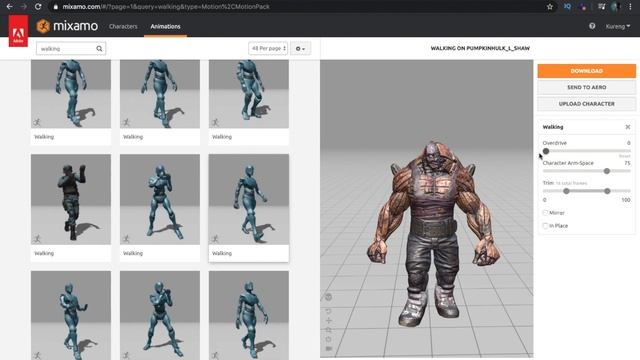Click the round globe-like icon atop the viewport tools

coord(329,297)
